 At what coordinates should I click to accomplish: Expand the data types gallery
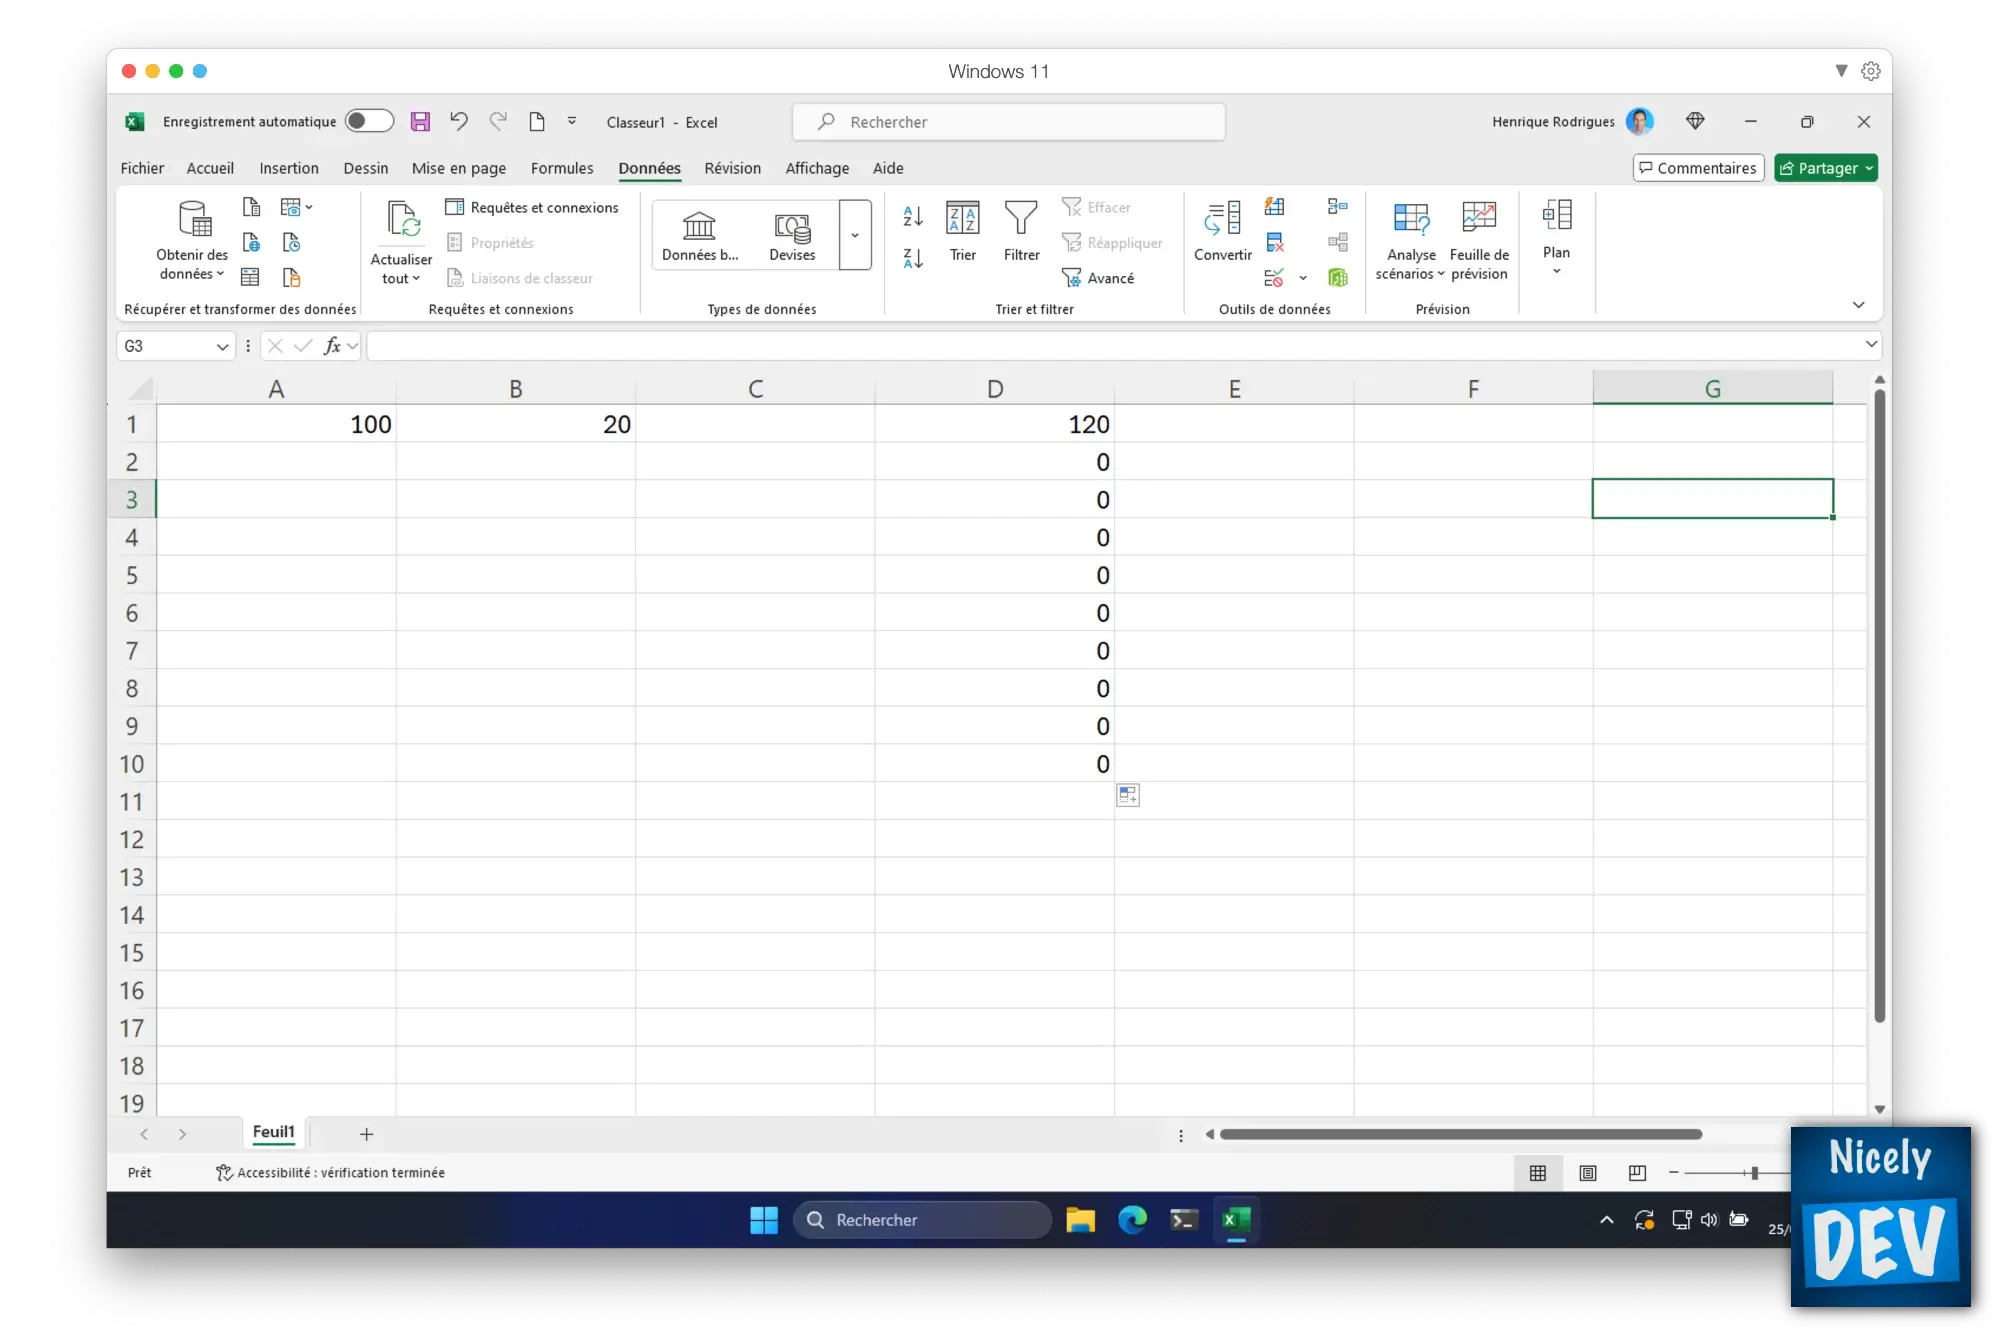855,235
